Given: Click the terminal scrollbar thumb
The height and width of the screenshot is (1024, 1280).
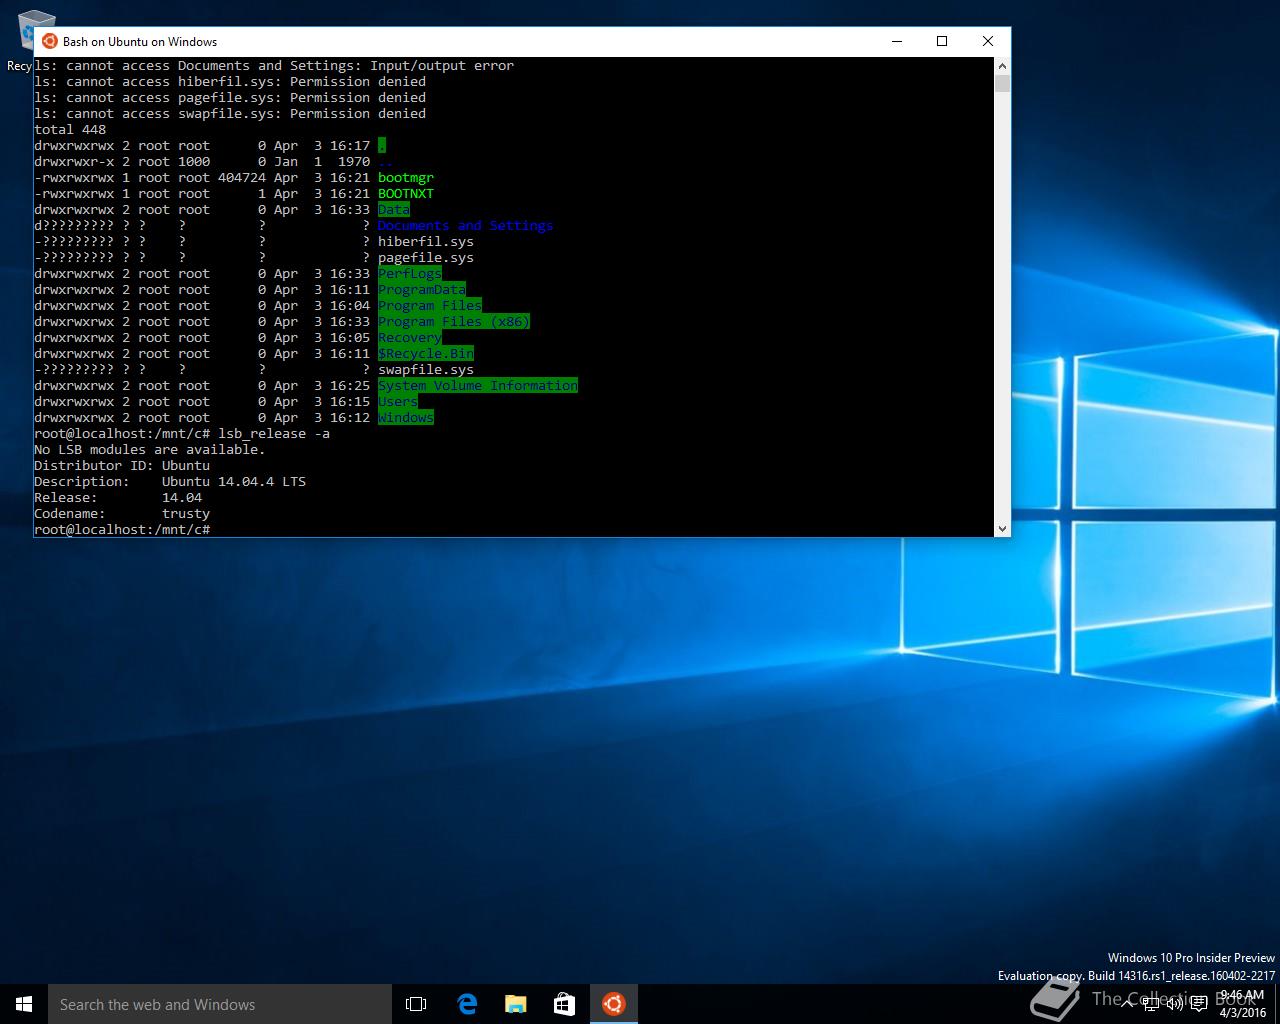Looking at the screenshot, I should (1002, 83).
